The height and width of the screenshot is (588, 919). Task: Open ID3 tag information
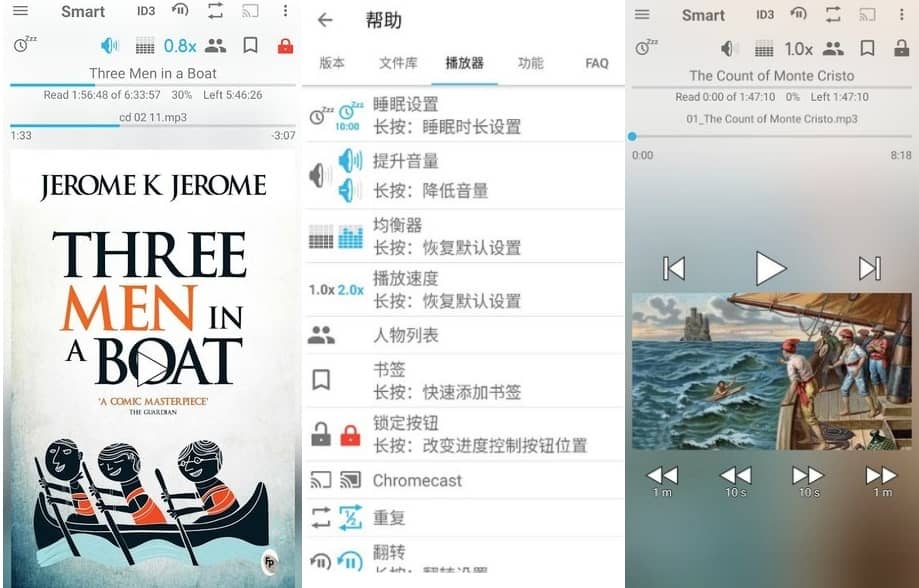[144, 12]
